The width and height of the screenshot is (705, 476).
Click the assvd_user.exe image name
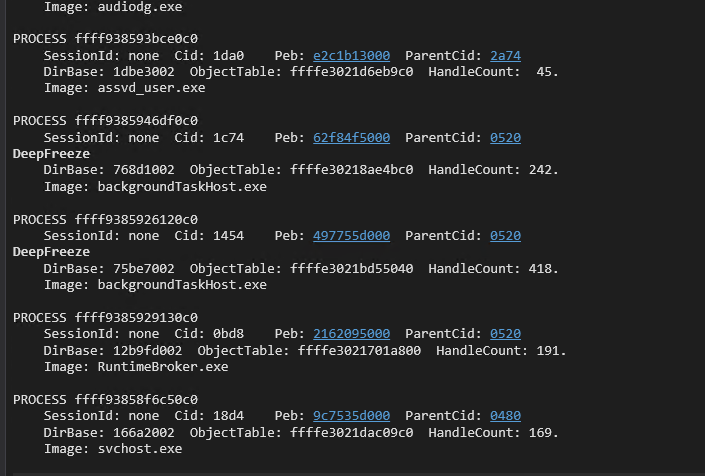pos(151,88)
